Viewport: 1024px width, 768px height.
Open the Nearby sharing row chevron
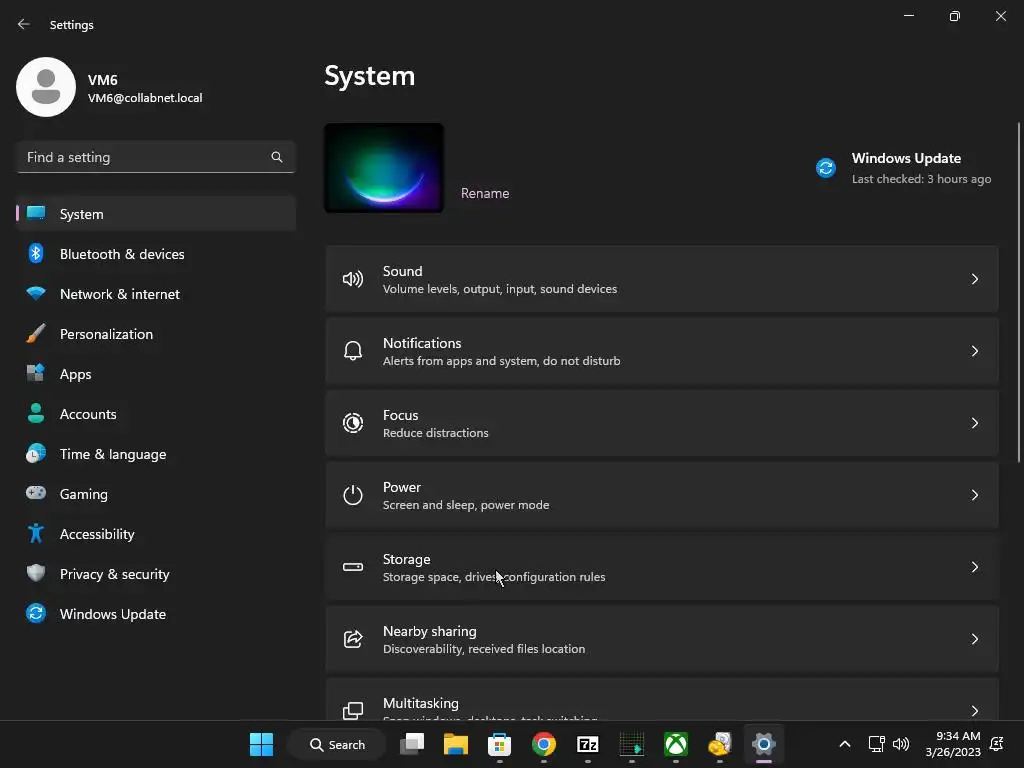tap(974, 639)
